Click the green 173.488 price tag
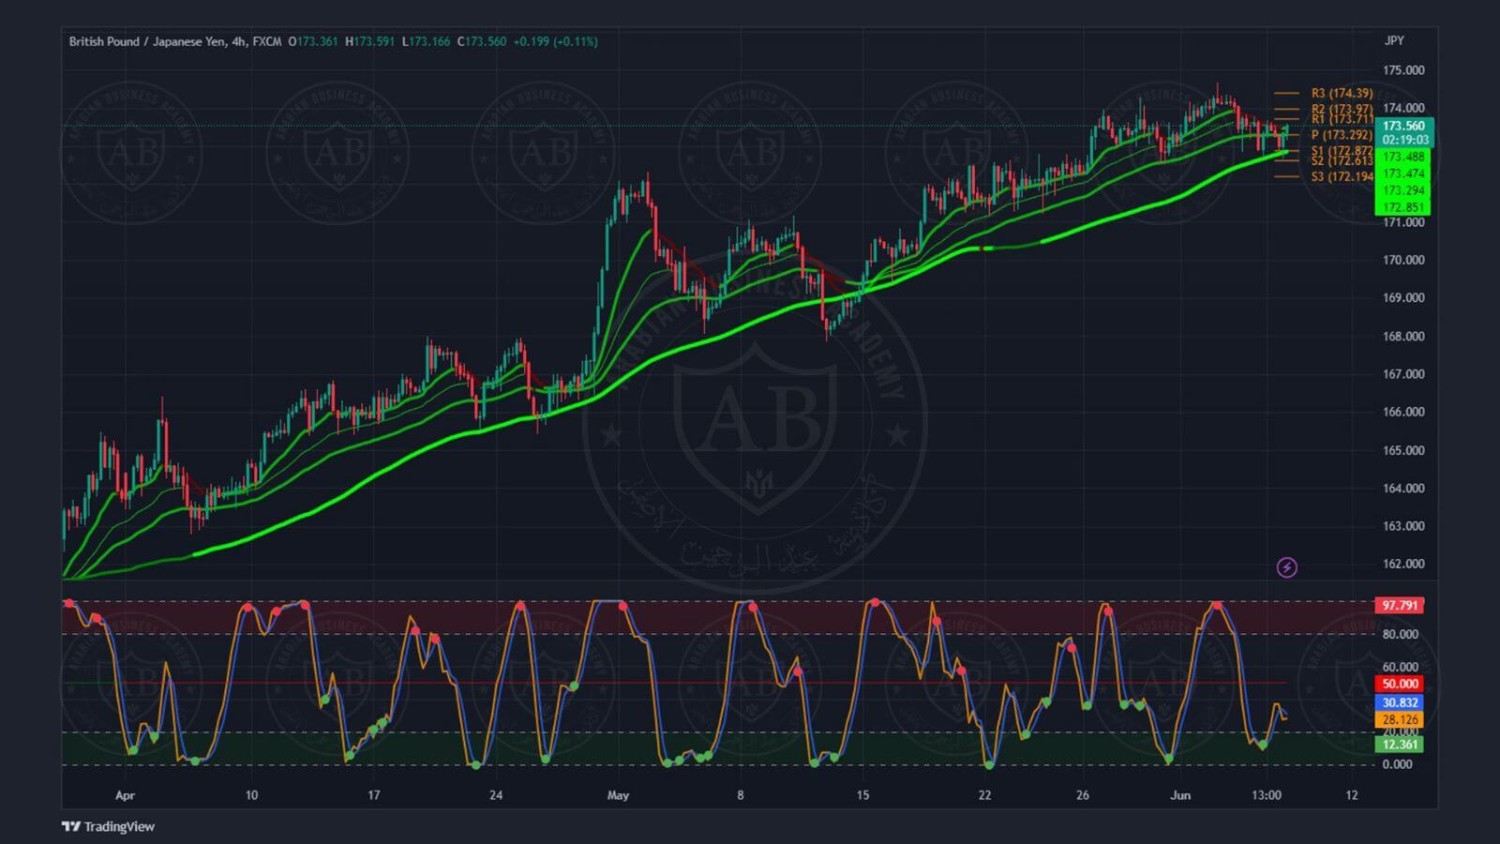The height and width of the screenshot is (844, 1500). coord(1404,157)
